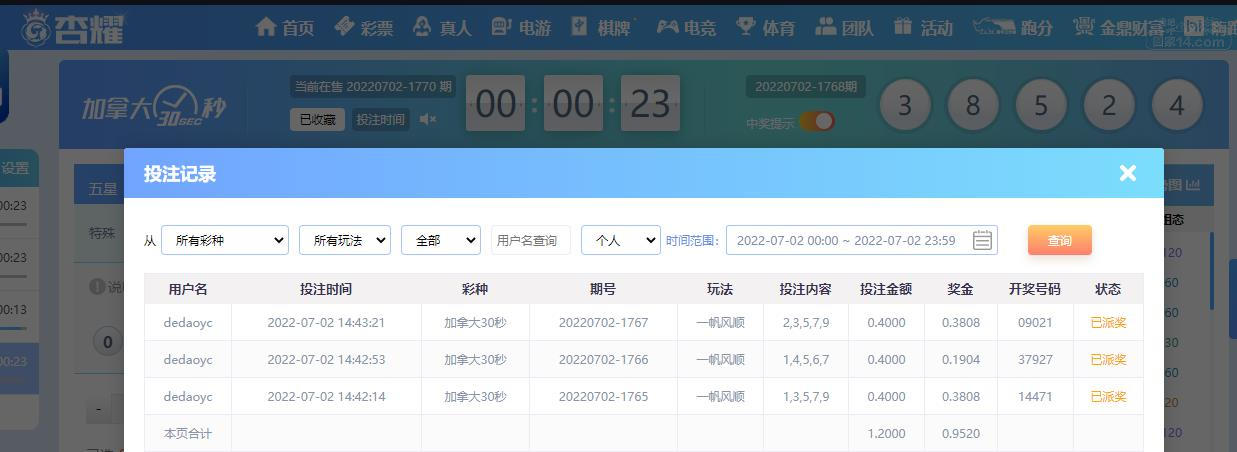Open the 全部 status dropdown
Screen dimensions: 1237x452
[440, 240]
